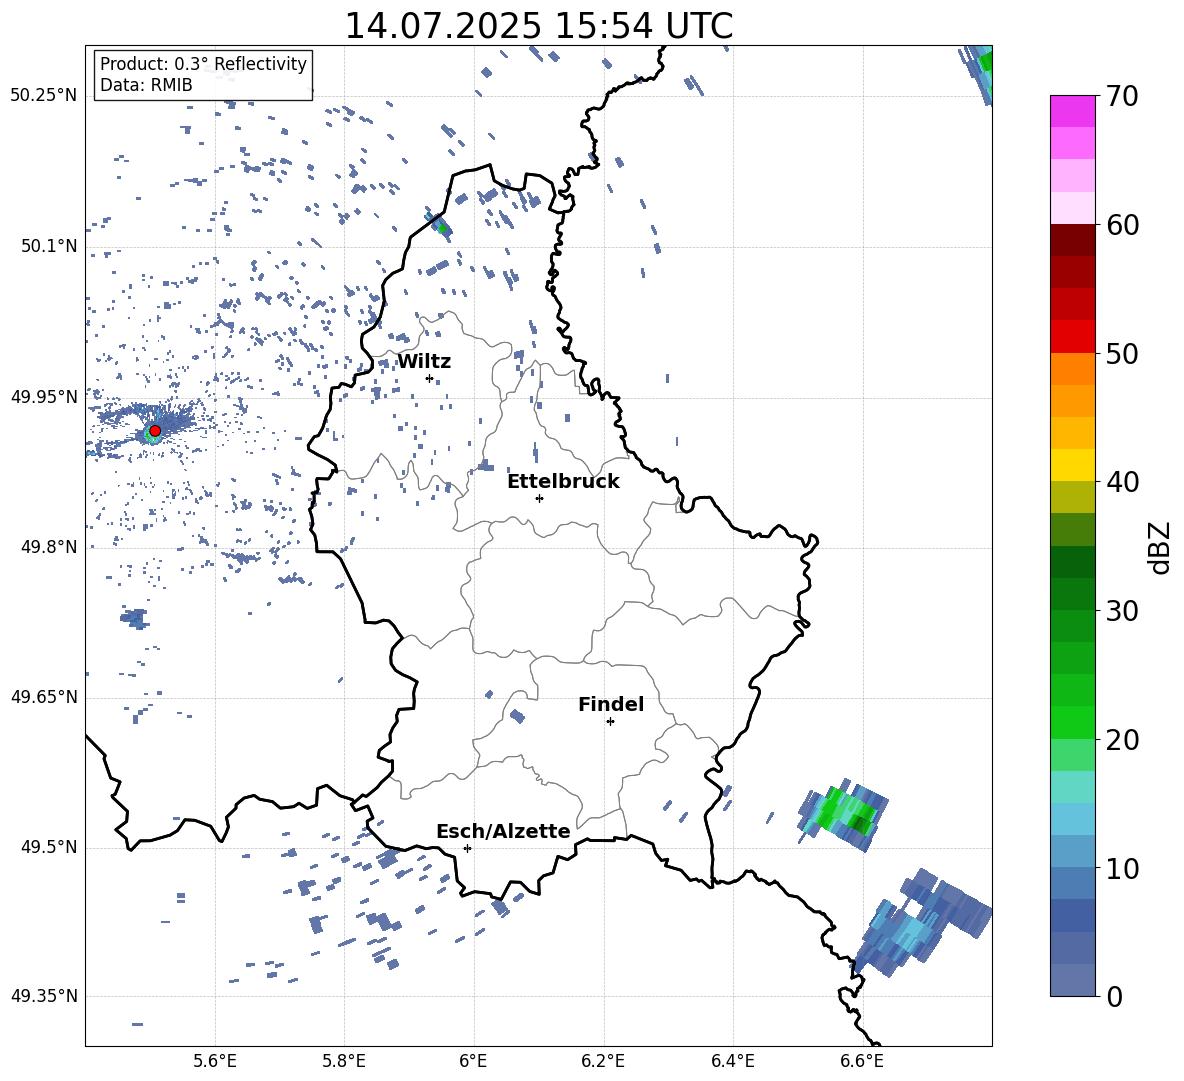Click the 50.1°N latitude label
Screen dimensions: 1184x1081
tap(49, 246)
